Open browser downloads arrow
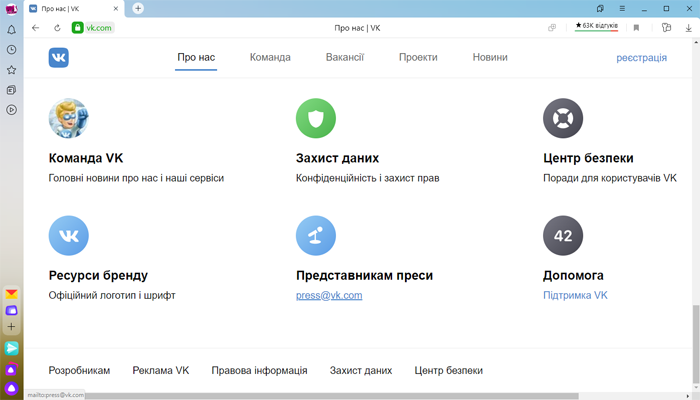Image resolution: width=700 pixels, height=400 pixels. [688, 28]
